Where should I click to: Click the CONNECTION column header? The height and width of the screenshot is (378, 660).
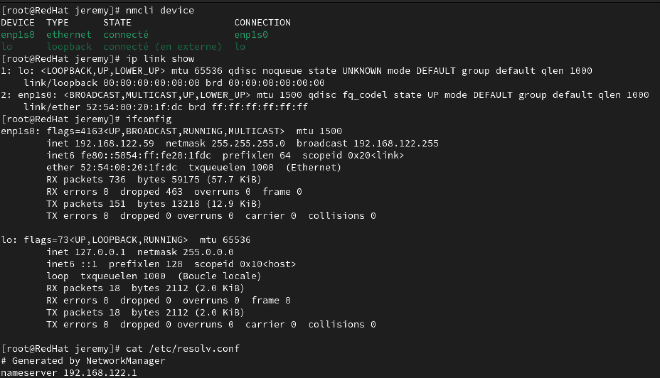click(262, 23)
